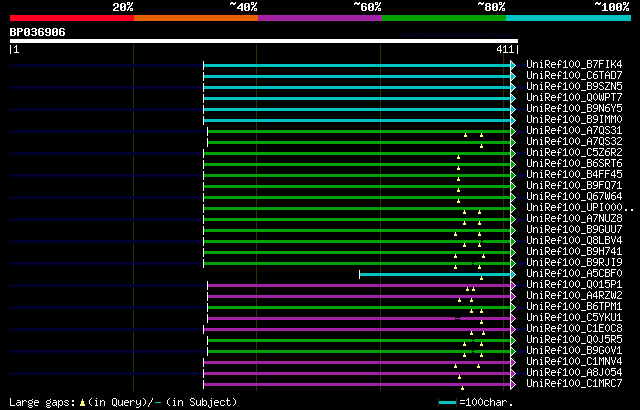Click the truncated UniRef100_UPI000.. label

[580, 208]
